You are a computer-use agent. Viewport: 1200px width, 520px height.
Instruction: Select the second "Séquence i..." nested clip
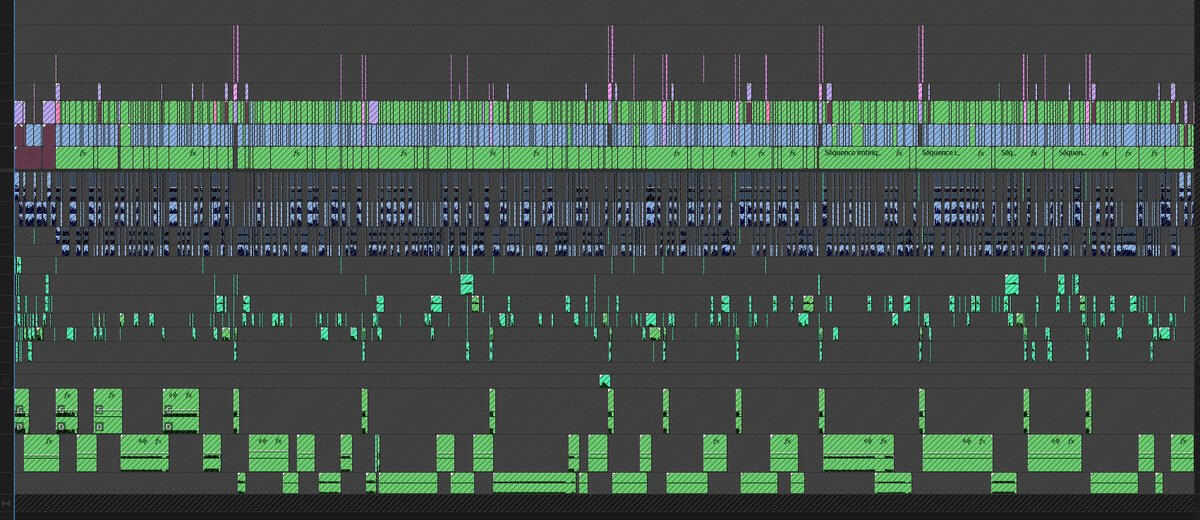[x=938, y=157]
